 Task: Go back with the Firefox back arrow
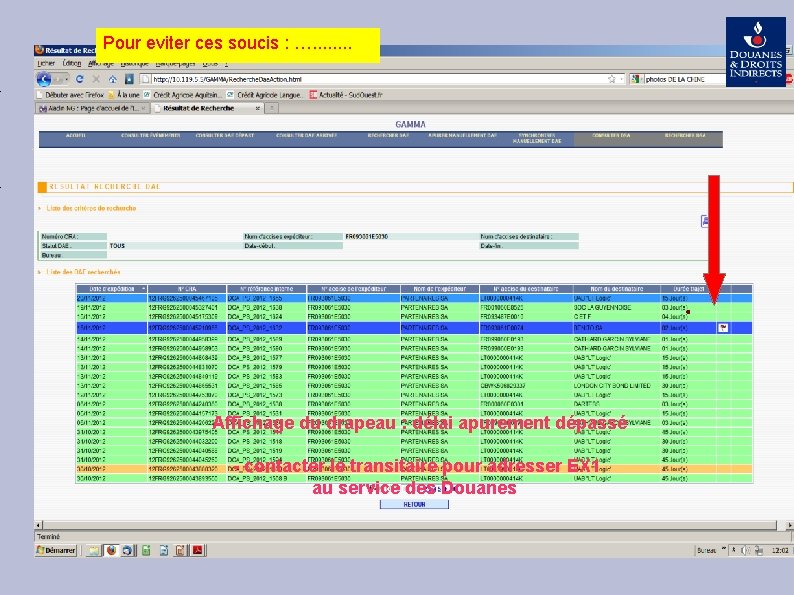point(44,79)
